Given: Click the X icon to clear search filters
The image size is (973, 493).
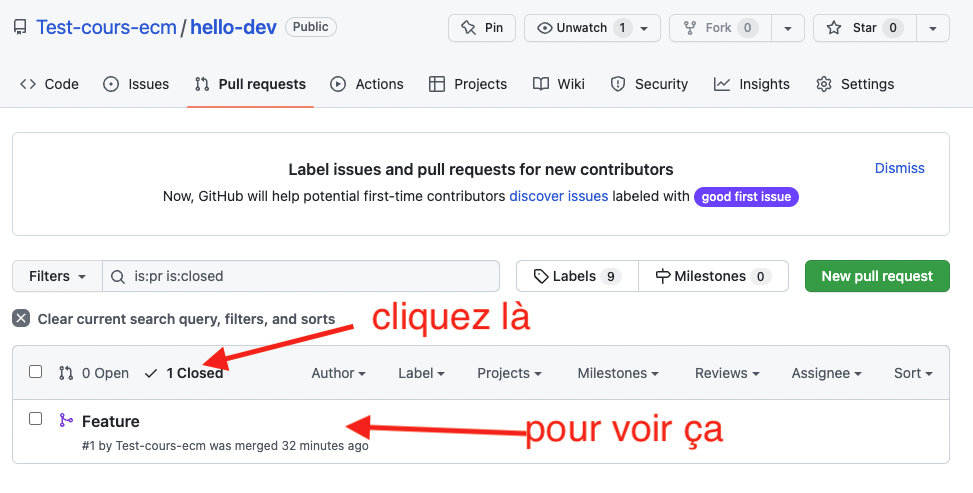Looking at the screenshot, I should tap(21, 319).
